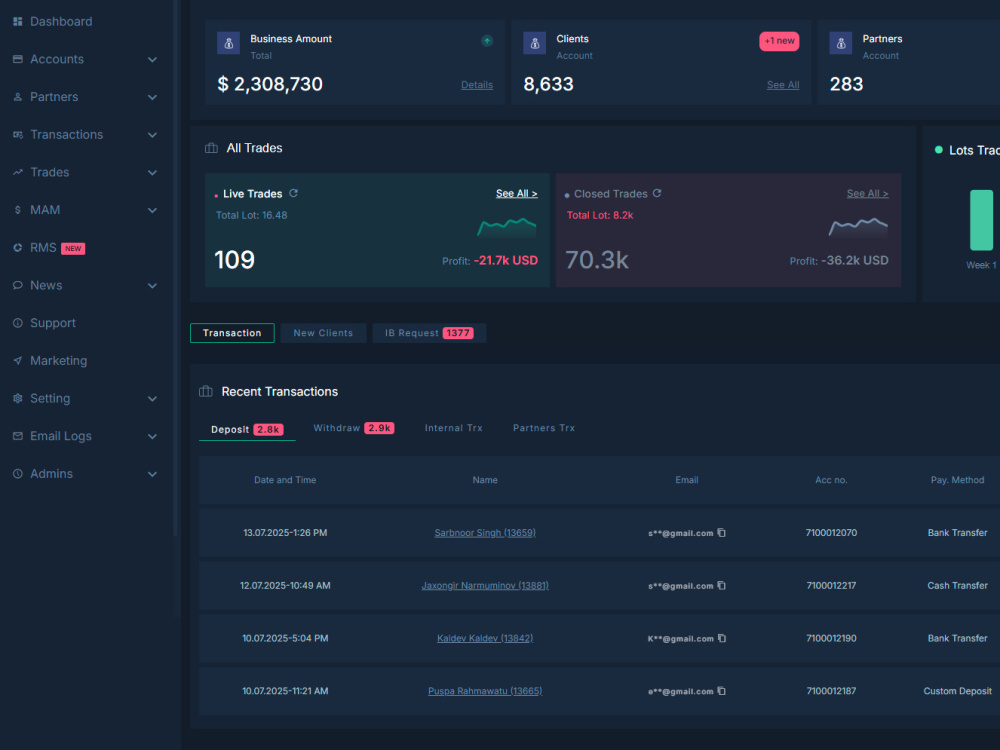Copy email for Puspa Rahmawatu row
This screenshot has height=750, width=1000.
pos(721,691)
